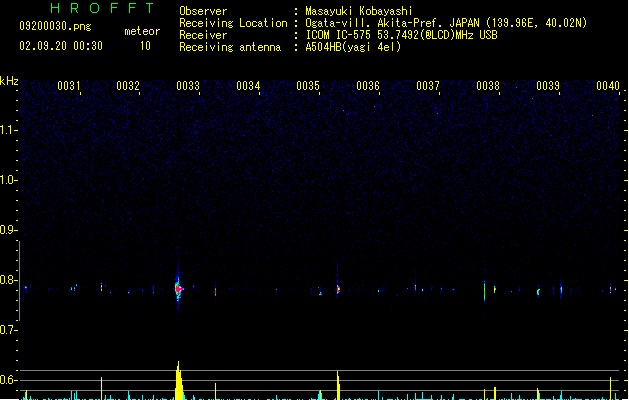This screenshot has width=629, height=400.
Task: Click time marker 0031
Action: tap(69, 85)
